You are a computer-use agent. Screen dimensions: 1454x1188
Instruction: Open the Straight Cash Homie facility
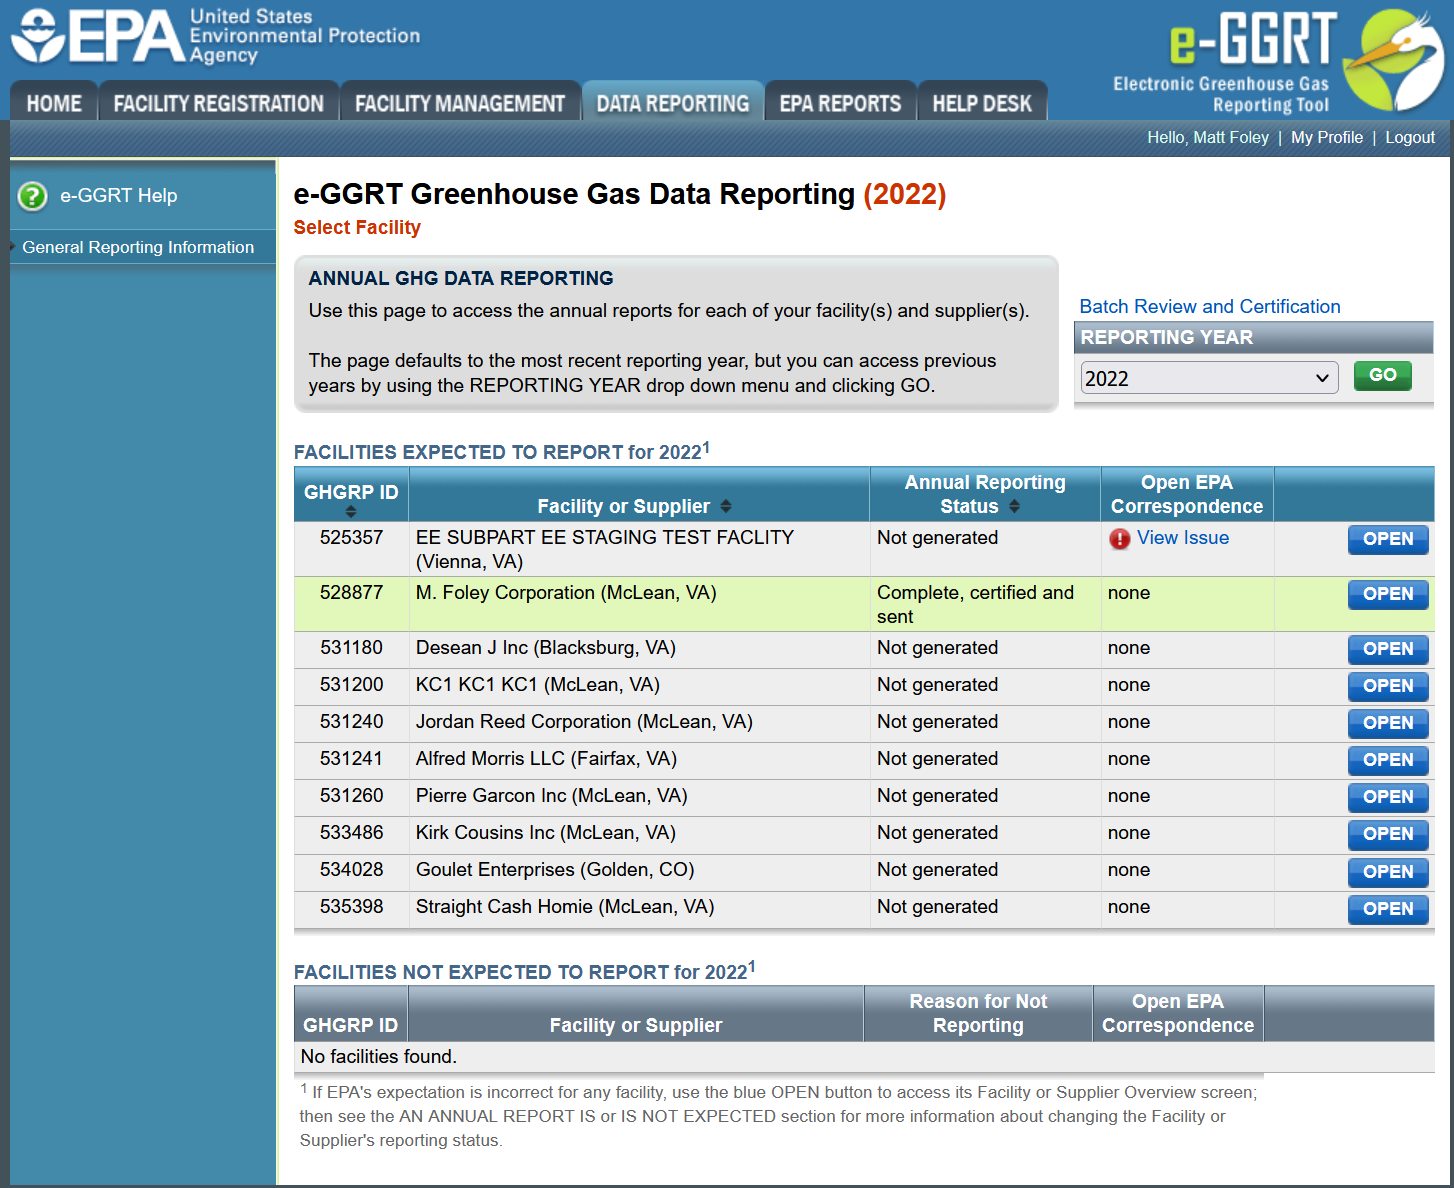pos(1388,909)
